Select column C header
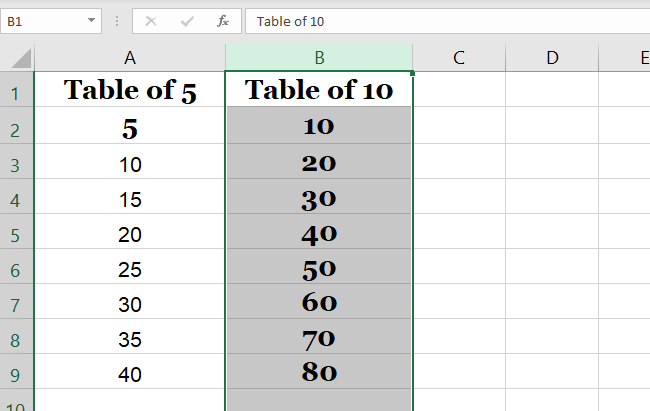 (x=459, y=58)
